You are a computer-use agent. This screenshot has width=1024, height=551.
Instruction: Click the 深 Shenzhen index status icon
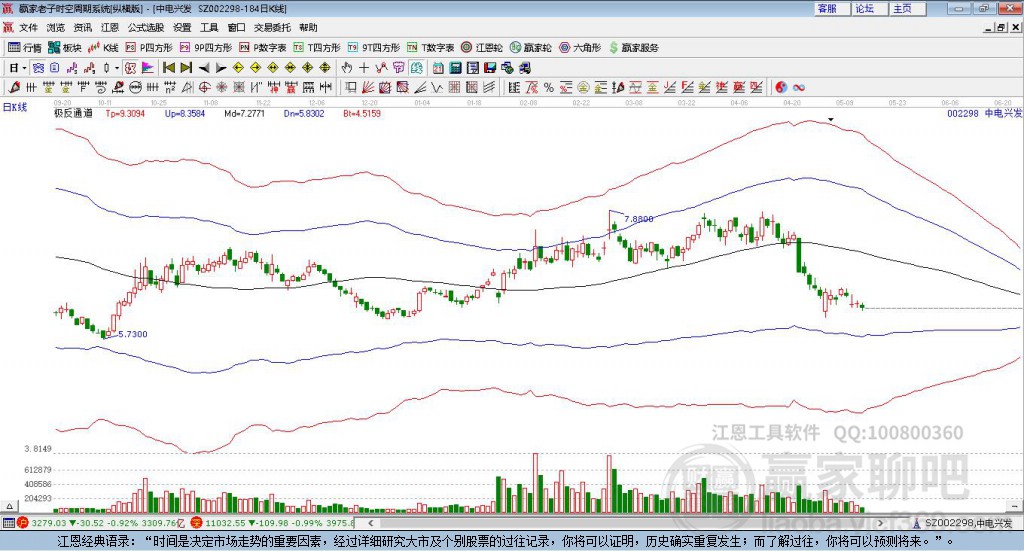[x=197, y=523]
